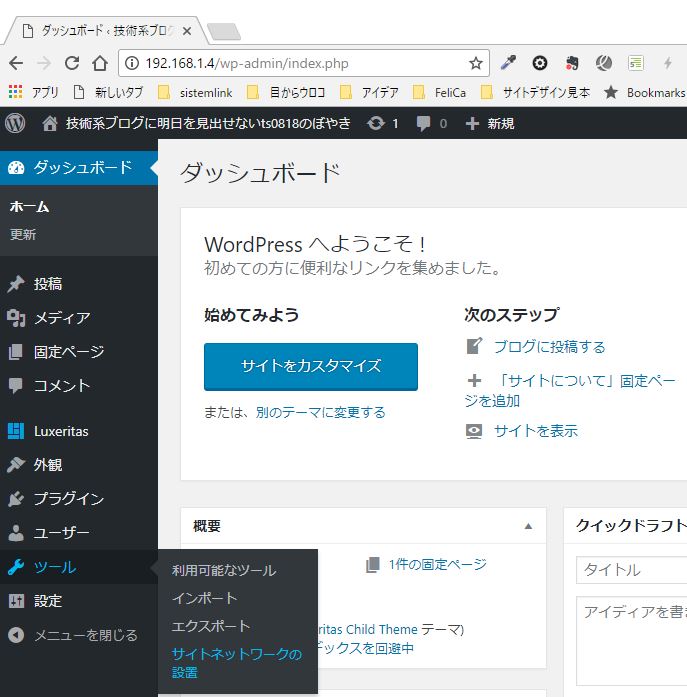Open site name link in admin bar
Viewport: 687px width, 697px height.
click(196, 123)
